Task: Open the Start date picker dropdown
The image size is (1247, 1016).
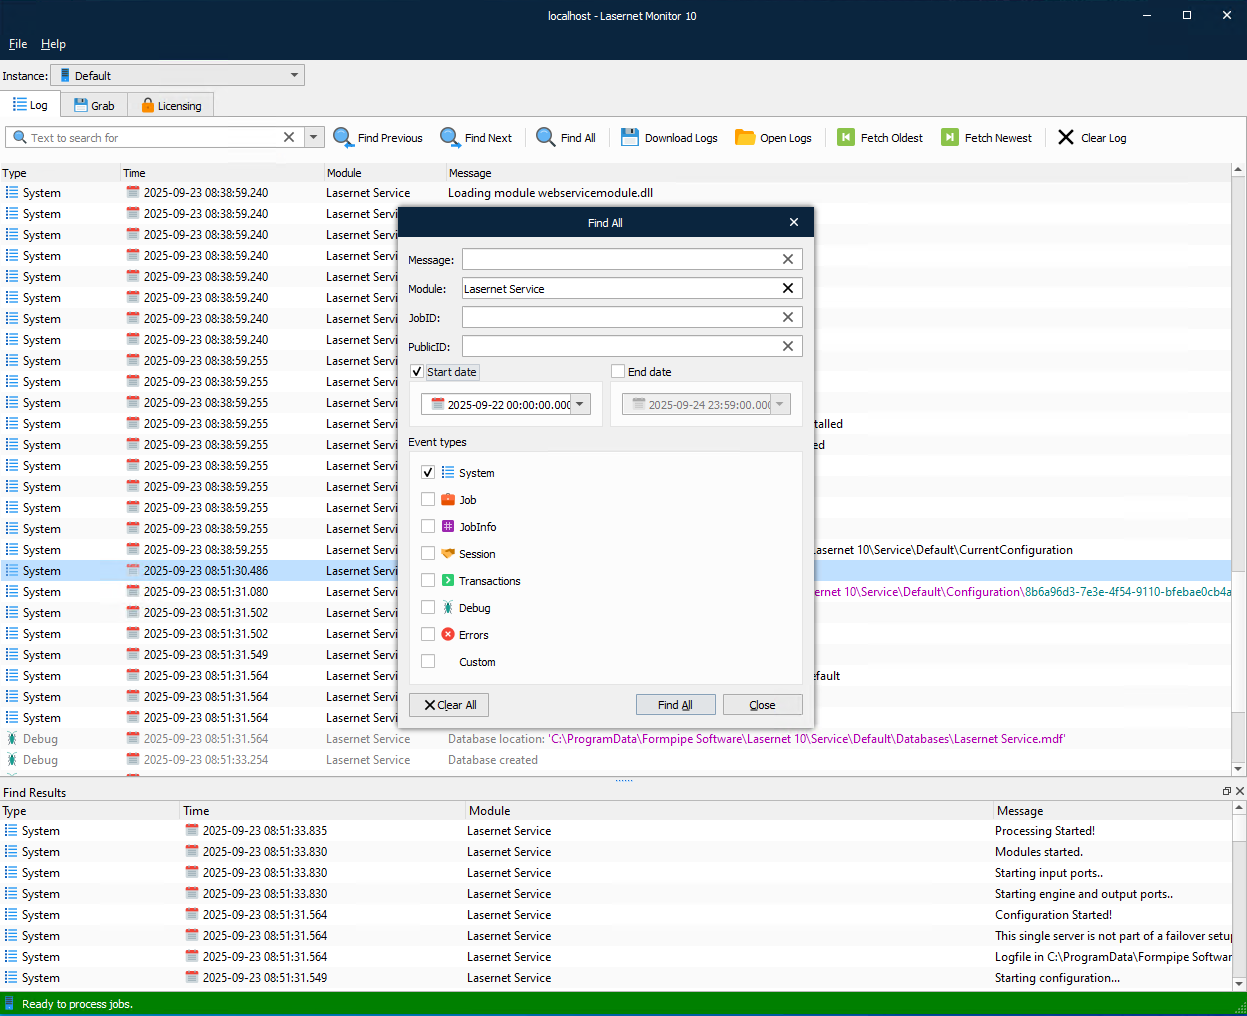Action: [581, 404]
